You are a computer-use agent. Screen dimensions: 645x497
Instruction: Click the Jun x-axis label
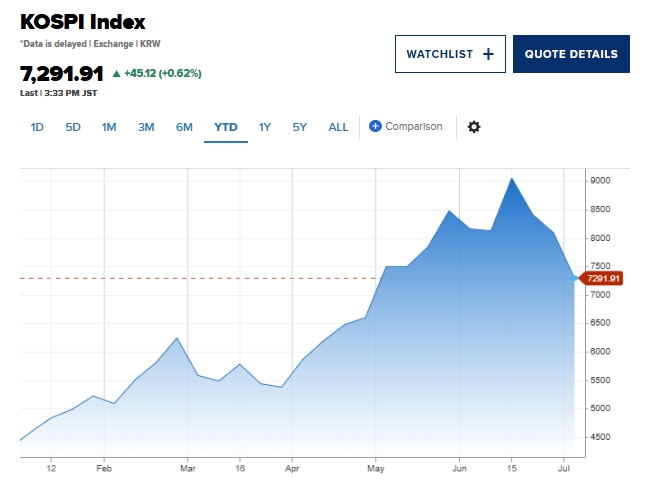459,469
